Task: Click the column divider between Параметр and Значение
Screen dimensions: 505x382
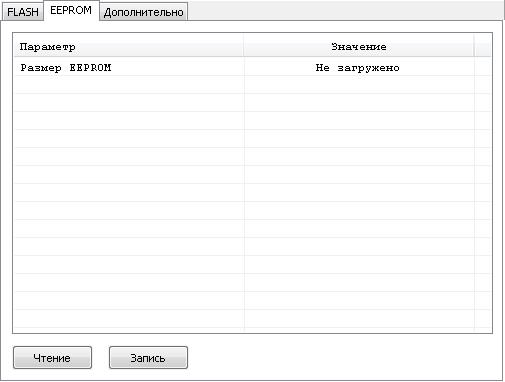Action: click(x=244, y=47)
